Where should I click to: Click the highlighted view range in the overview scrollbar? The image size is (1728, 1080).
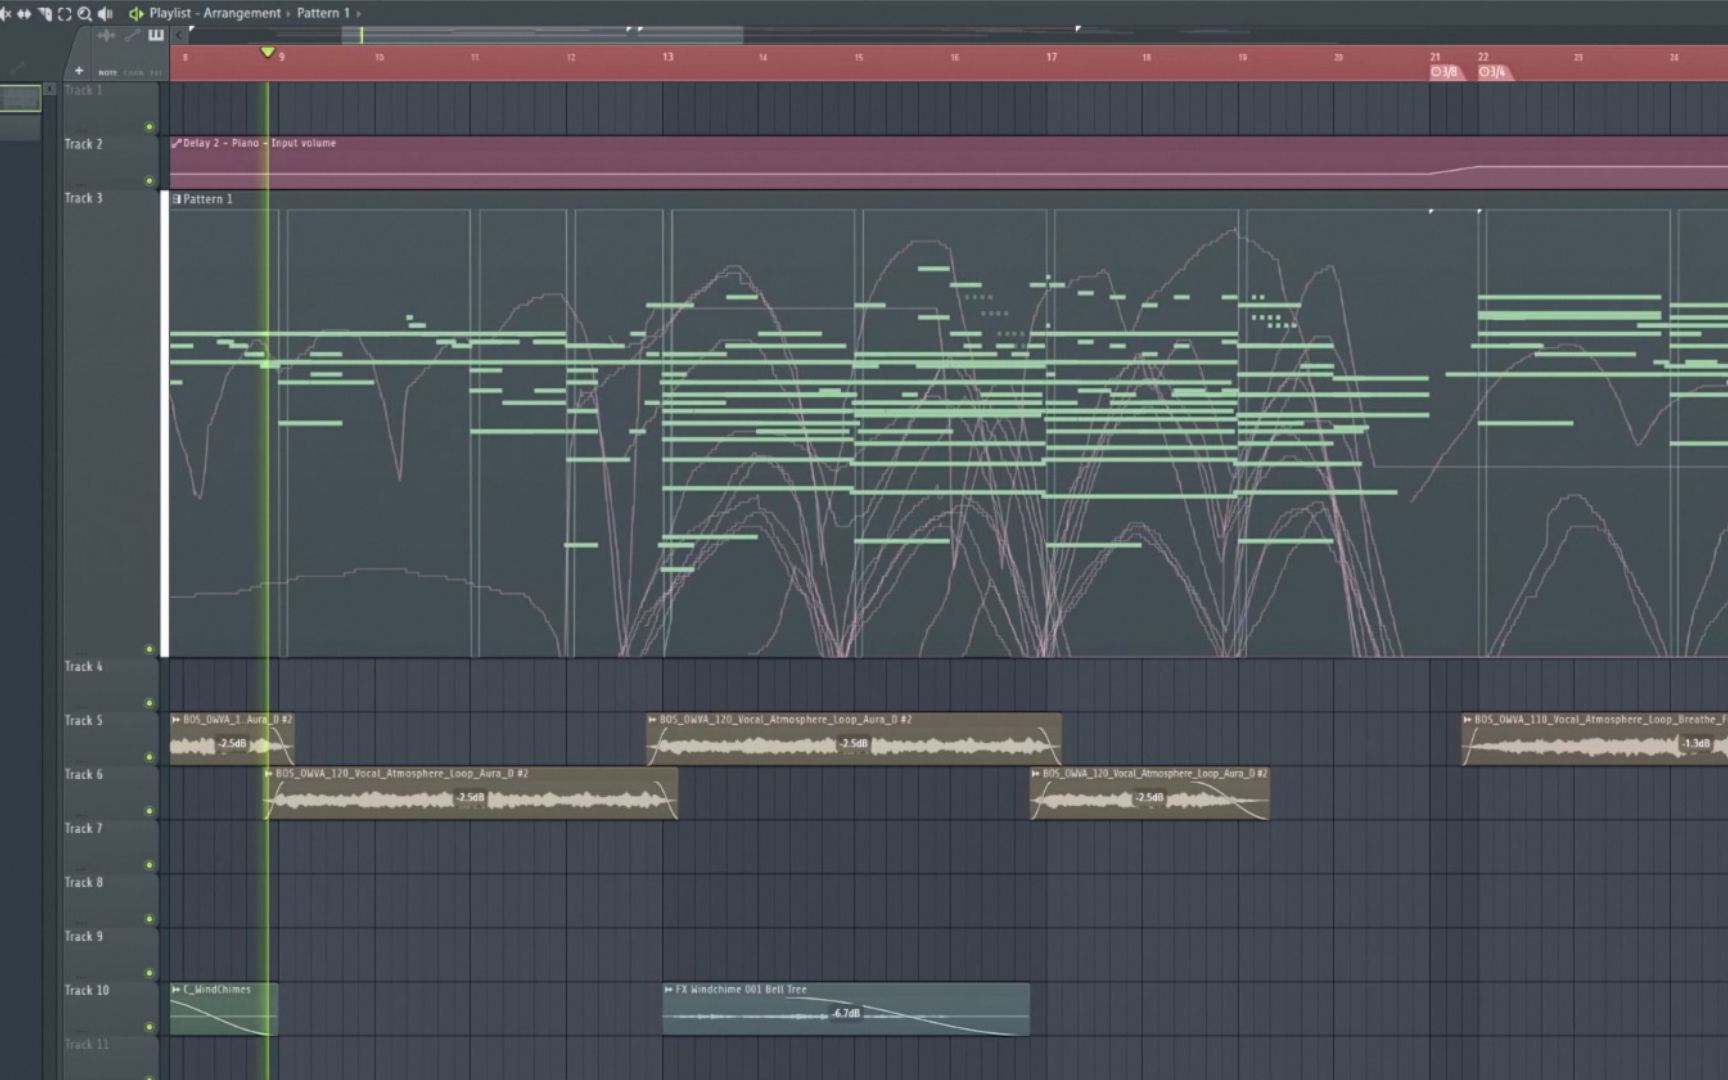pos(542,36)
